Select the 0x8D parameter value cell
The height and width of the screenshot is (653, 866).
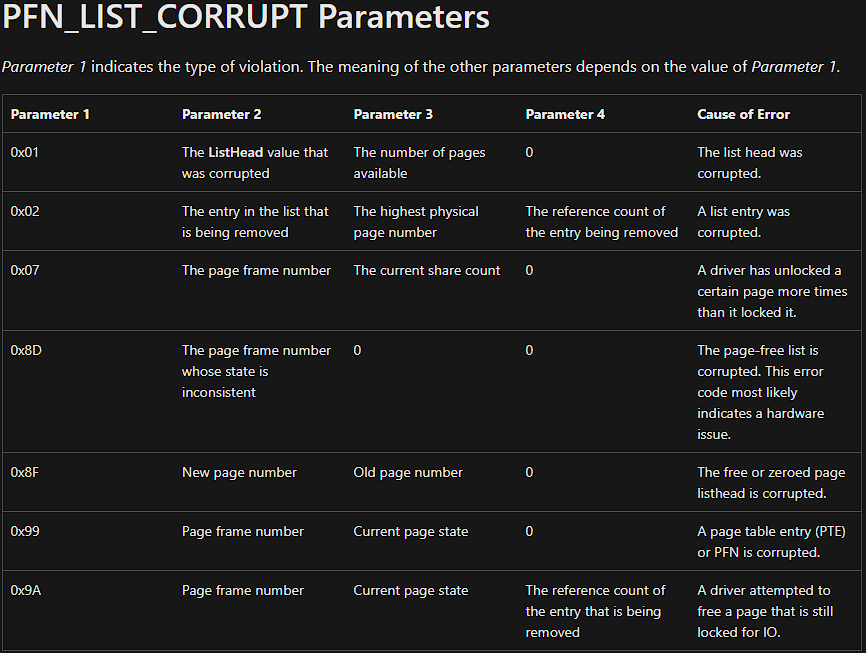[26, 350]
